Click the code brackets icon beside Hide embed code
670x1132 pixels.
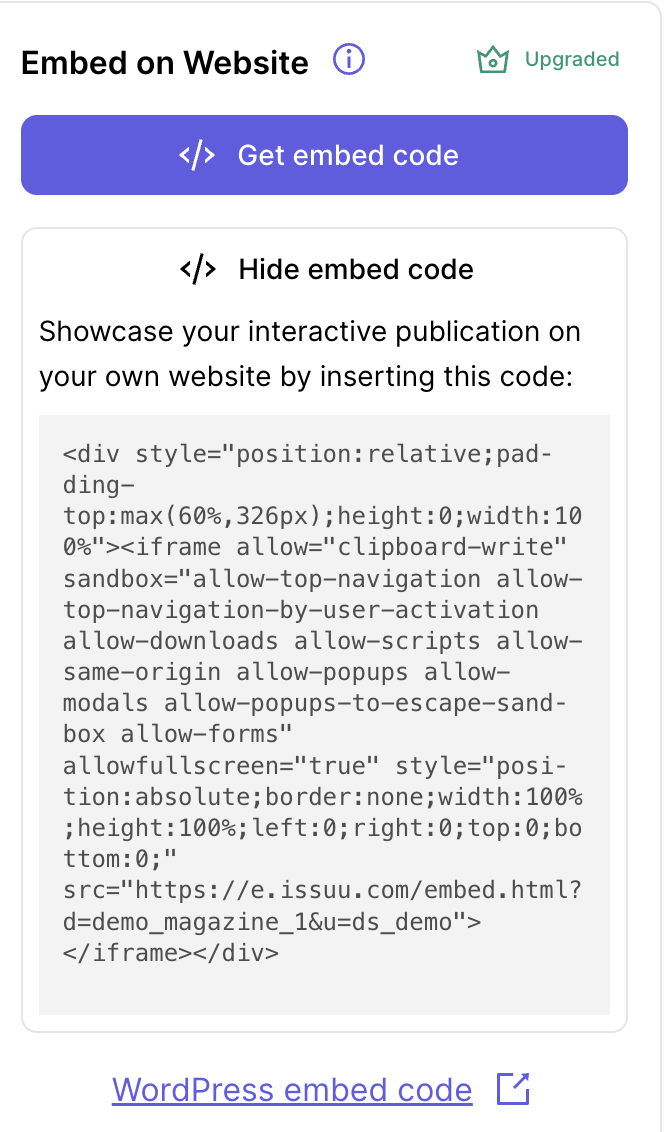tap(197, 269)
